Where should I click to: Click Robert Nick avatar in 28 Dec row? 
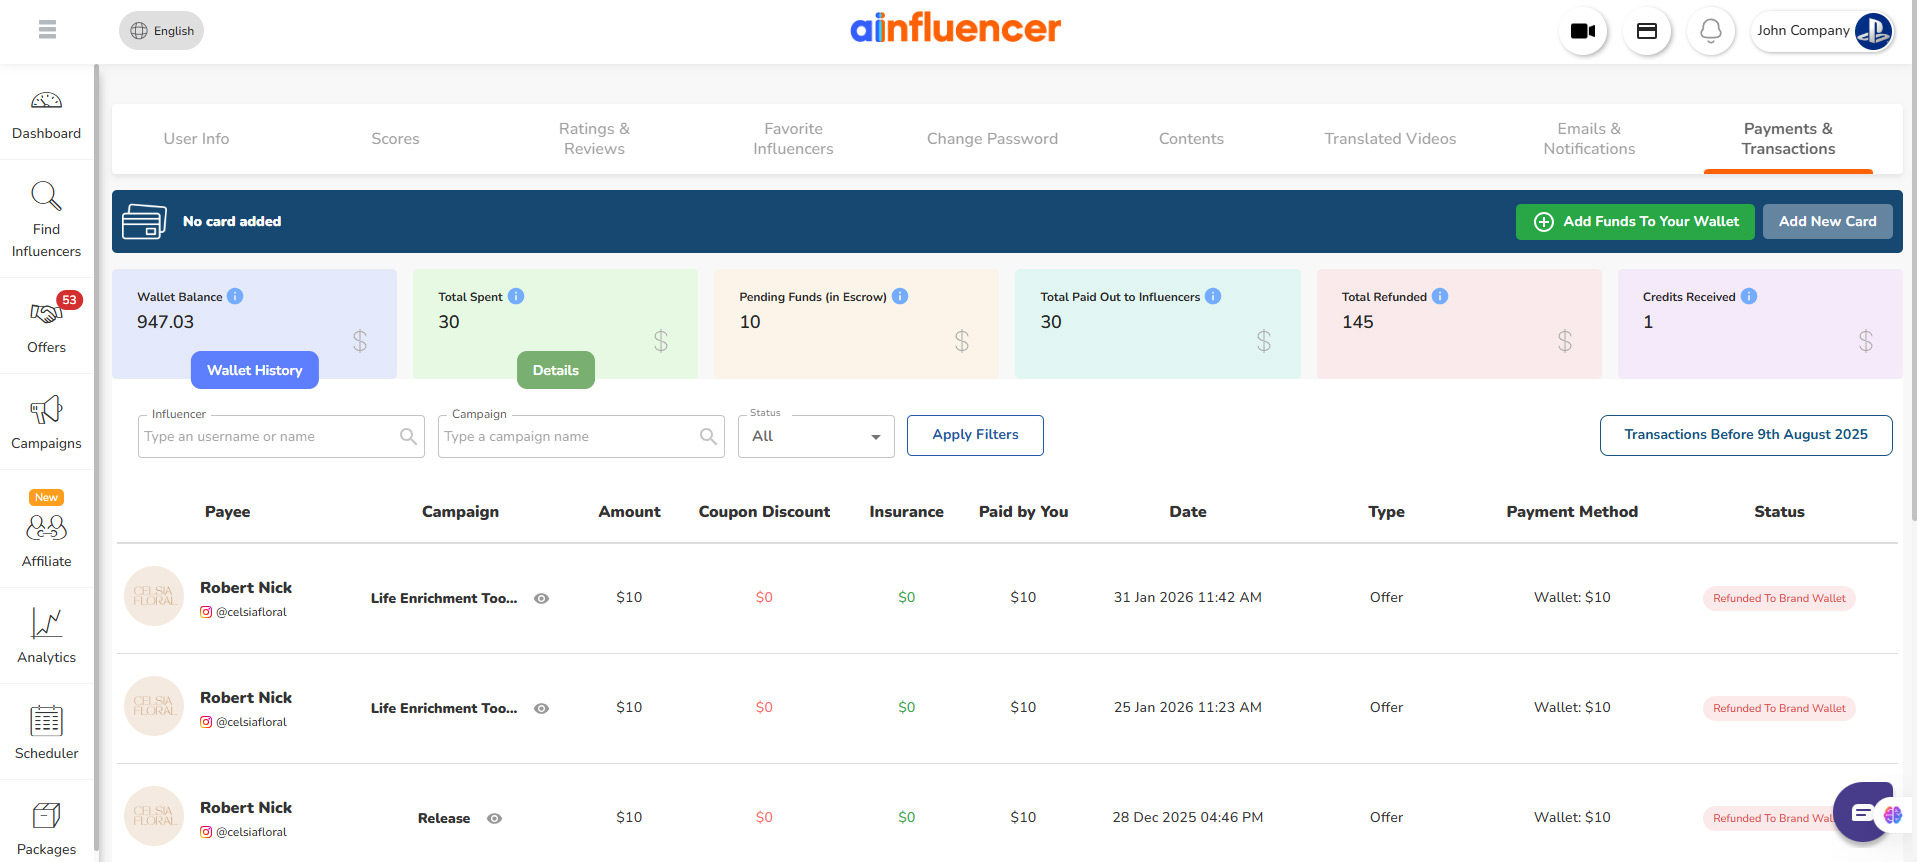pos(154,816)
